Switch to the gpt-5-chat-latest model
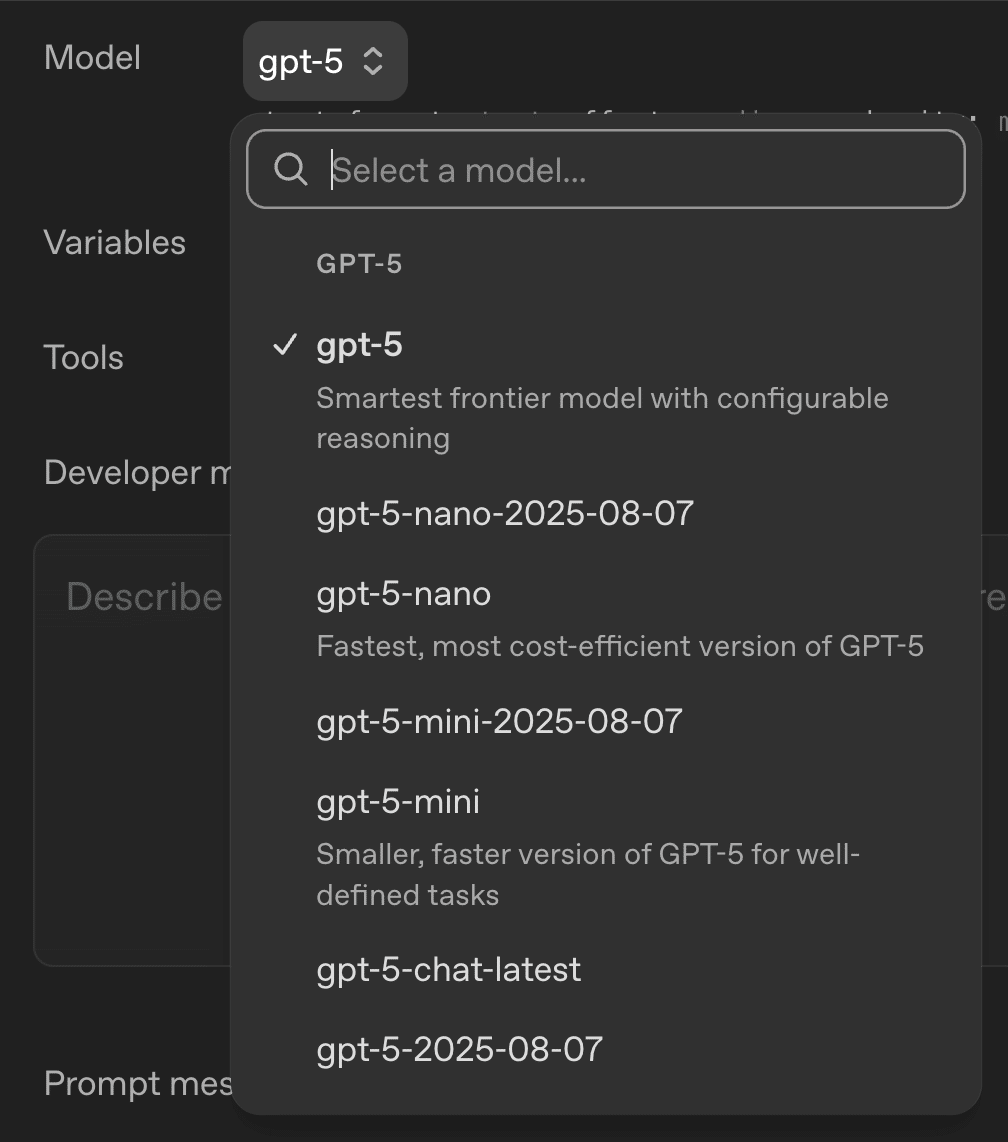Viewport: 1008px width, 1142px height. pyautogui.click(x=448, y=969)
